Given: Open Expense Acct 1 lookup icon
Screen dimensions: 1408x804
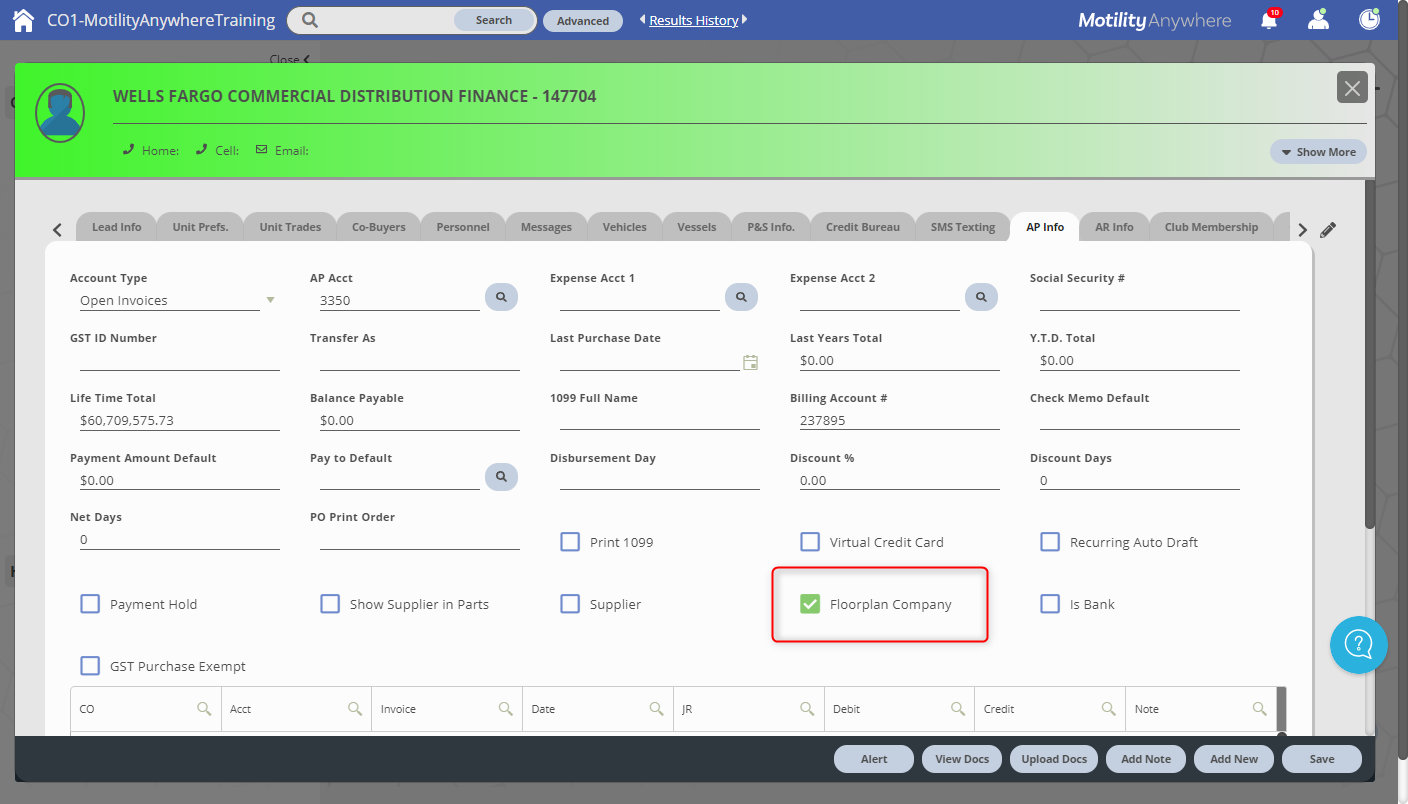Looking at the screenshot, I should [x=742, y=297].
